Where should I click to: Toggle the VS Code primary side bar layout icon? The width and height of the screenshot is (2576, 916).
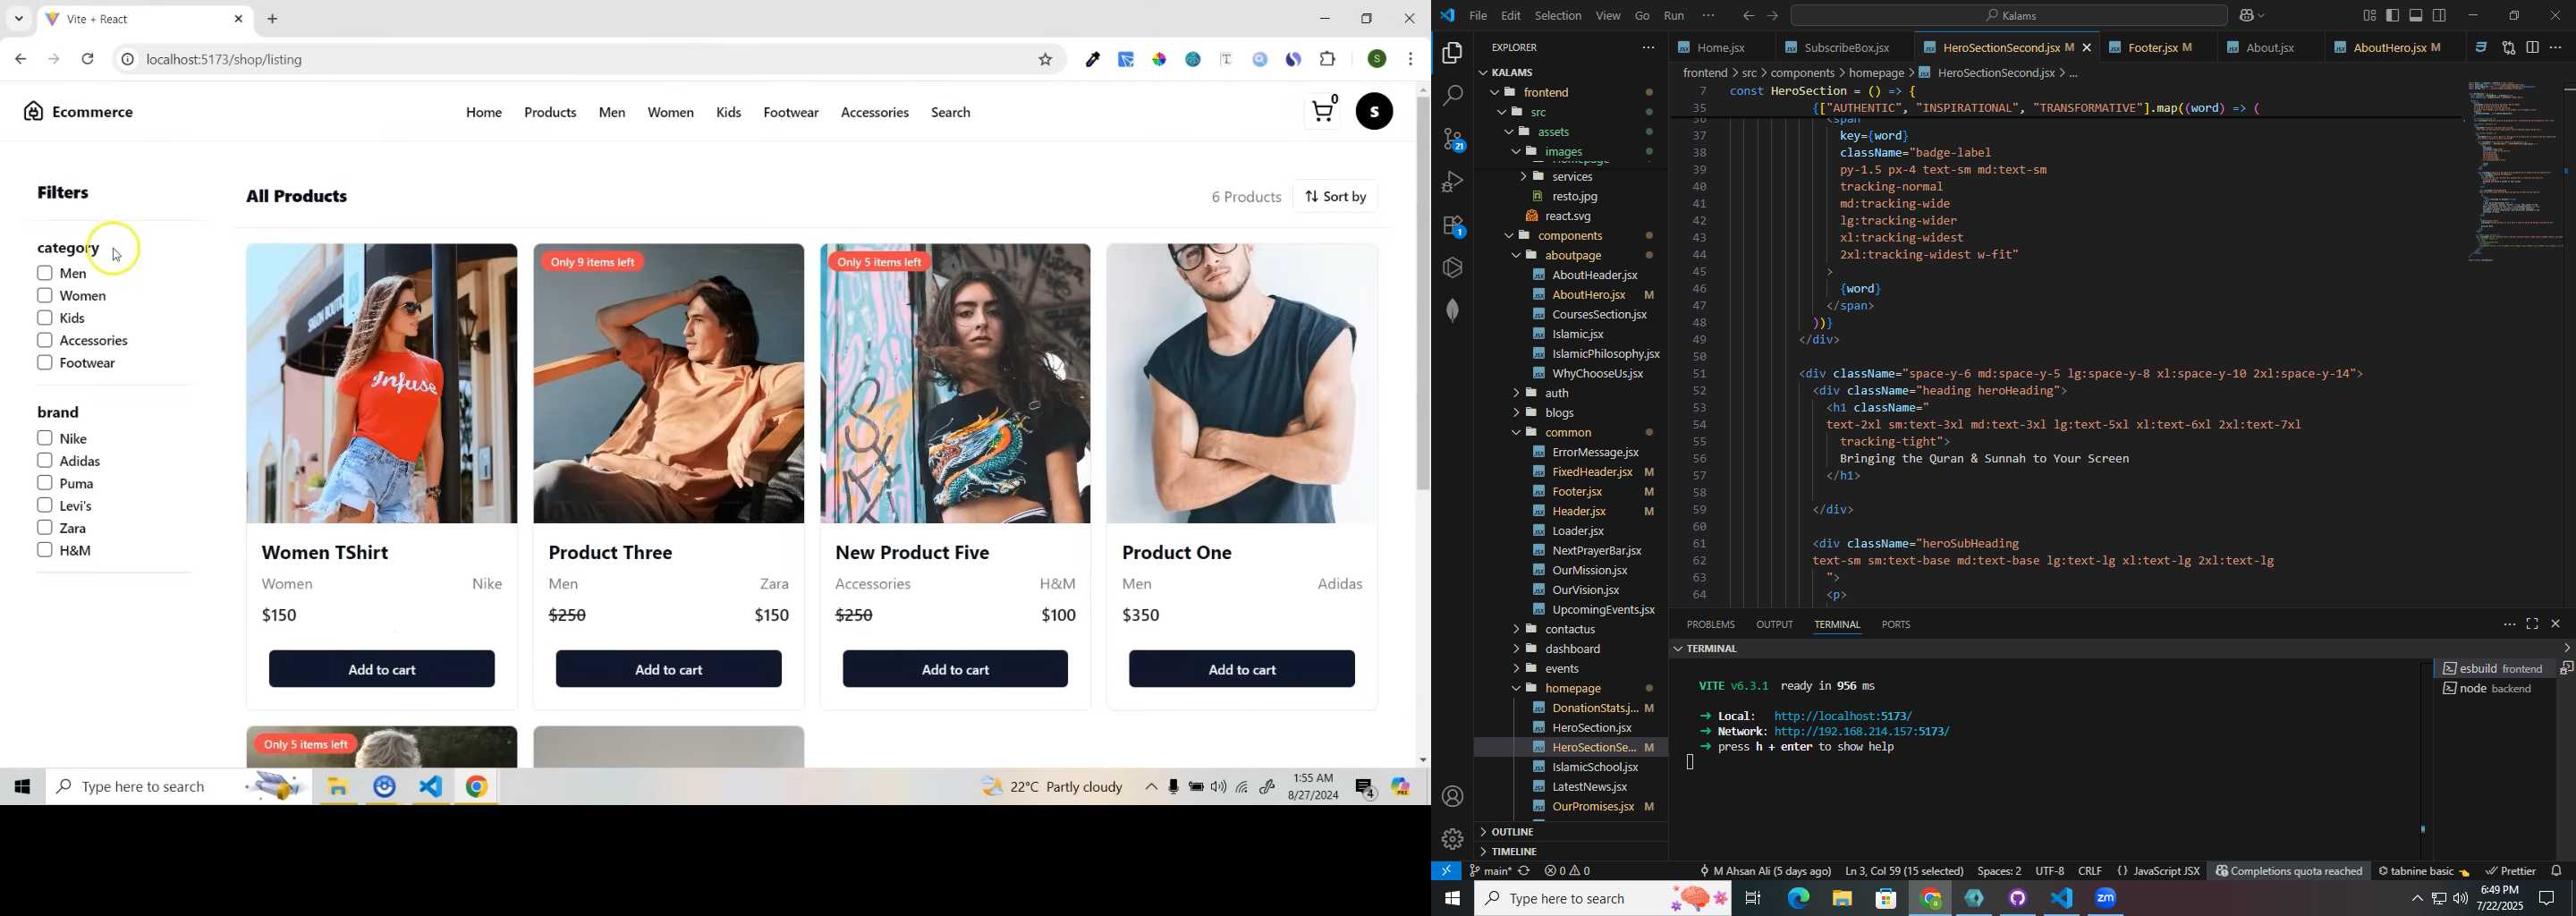point(2392,16)
